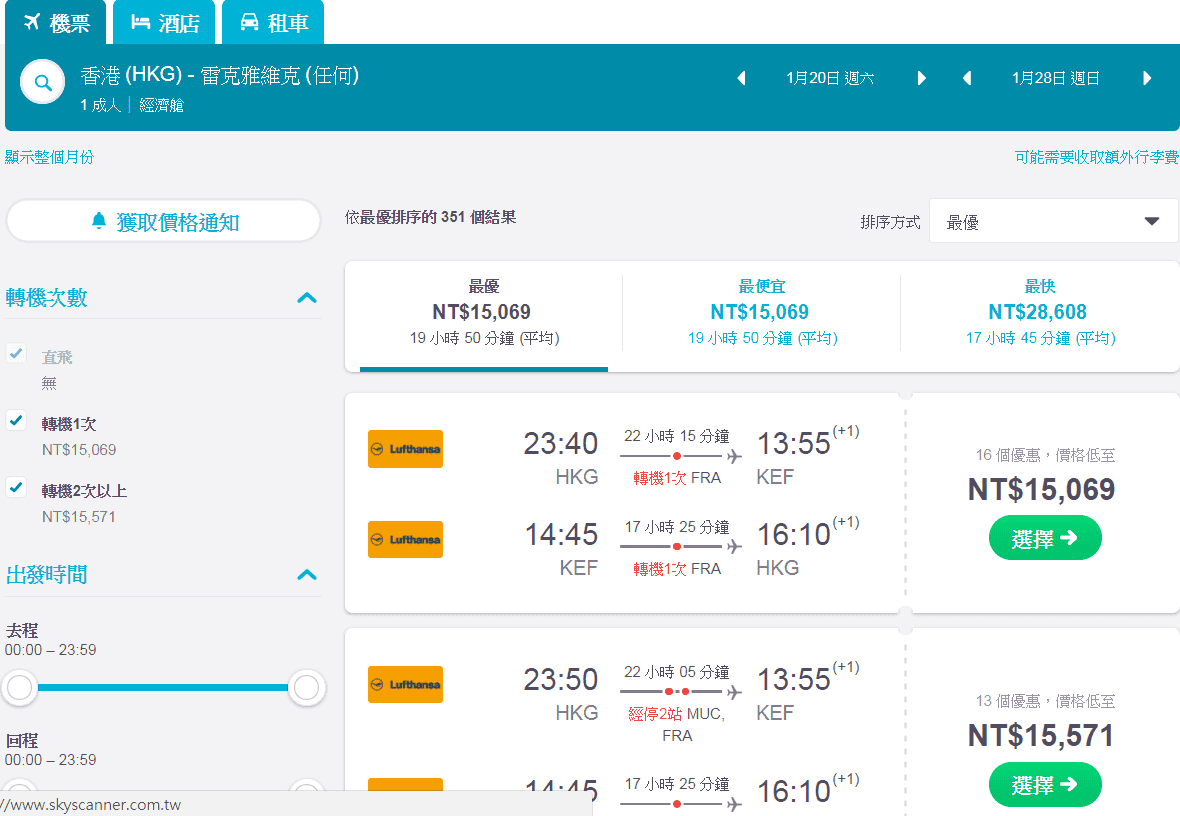Image resolution: width=1180 pixels, height=816 pixels.
Task: Click Lufthansa logo of 14:45 KEF flight
Action: tap(405, 540)
